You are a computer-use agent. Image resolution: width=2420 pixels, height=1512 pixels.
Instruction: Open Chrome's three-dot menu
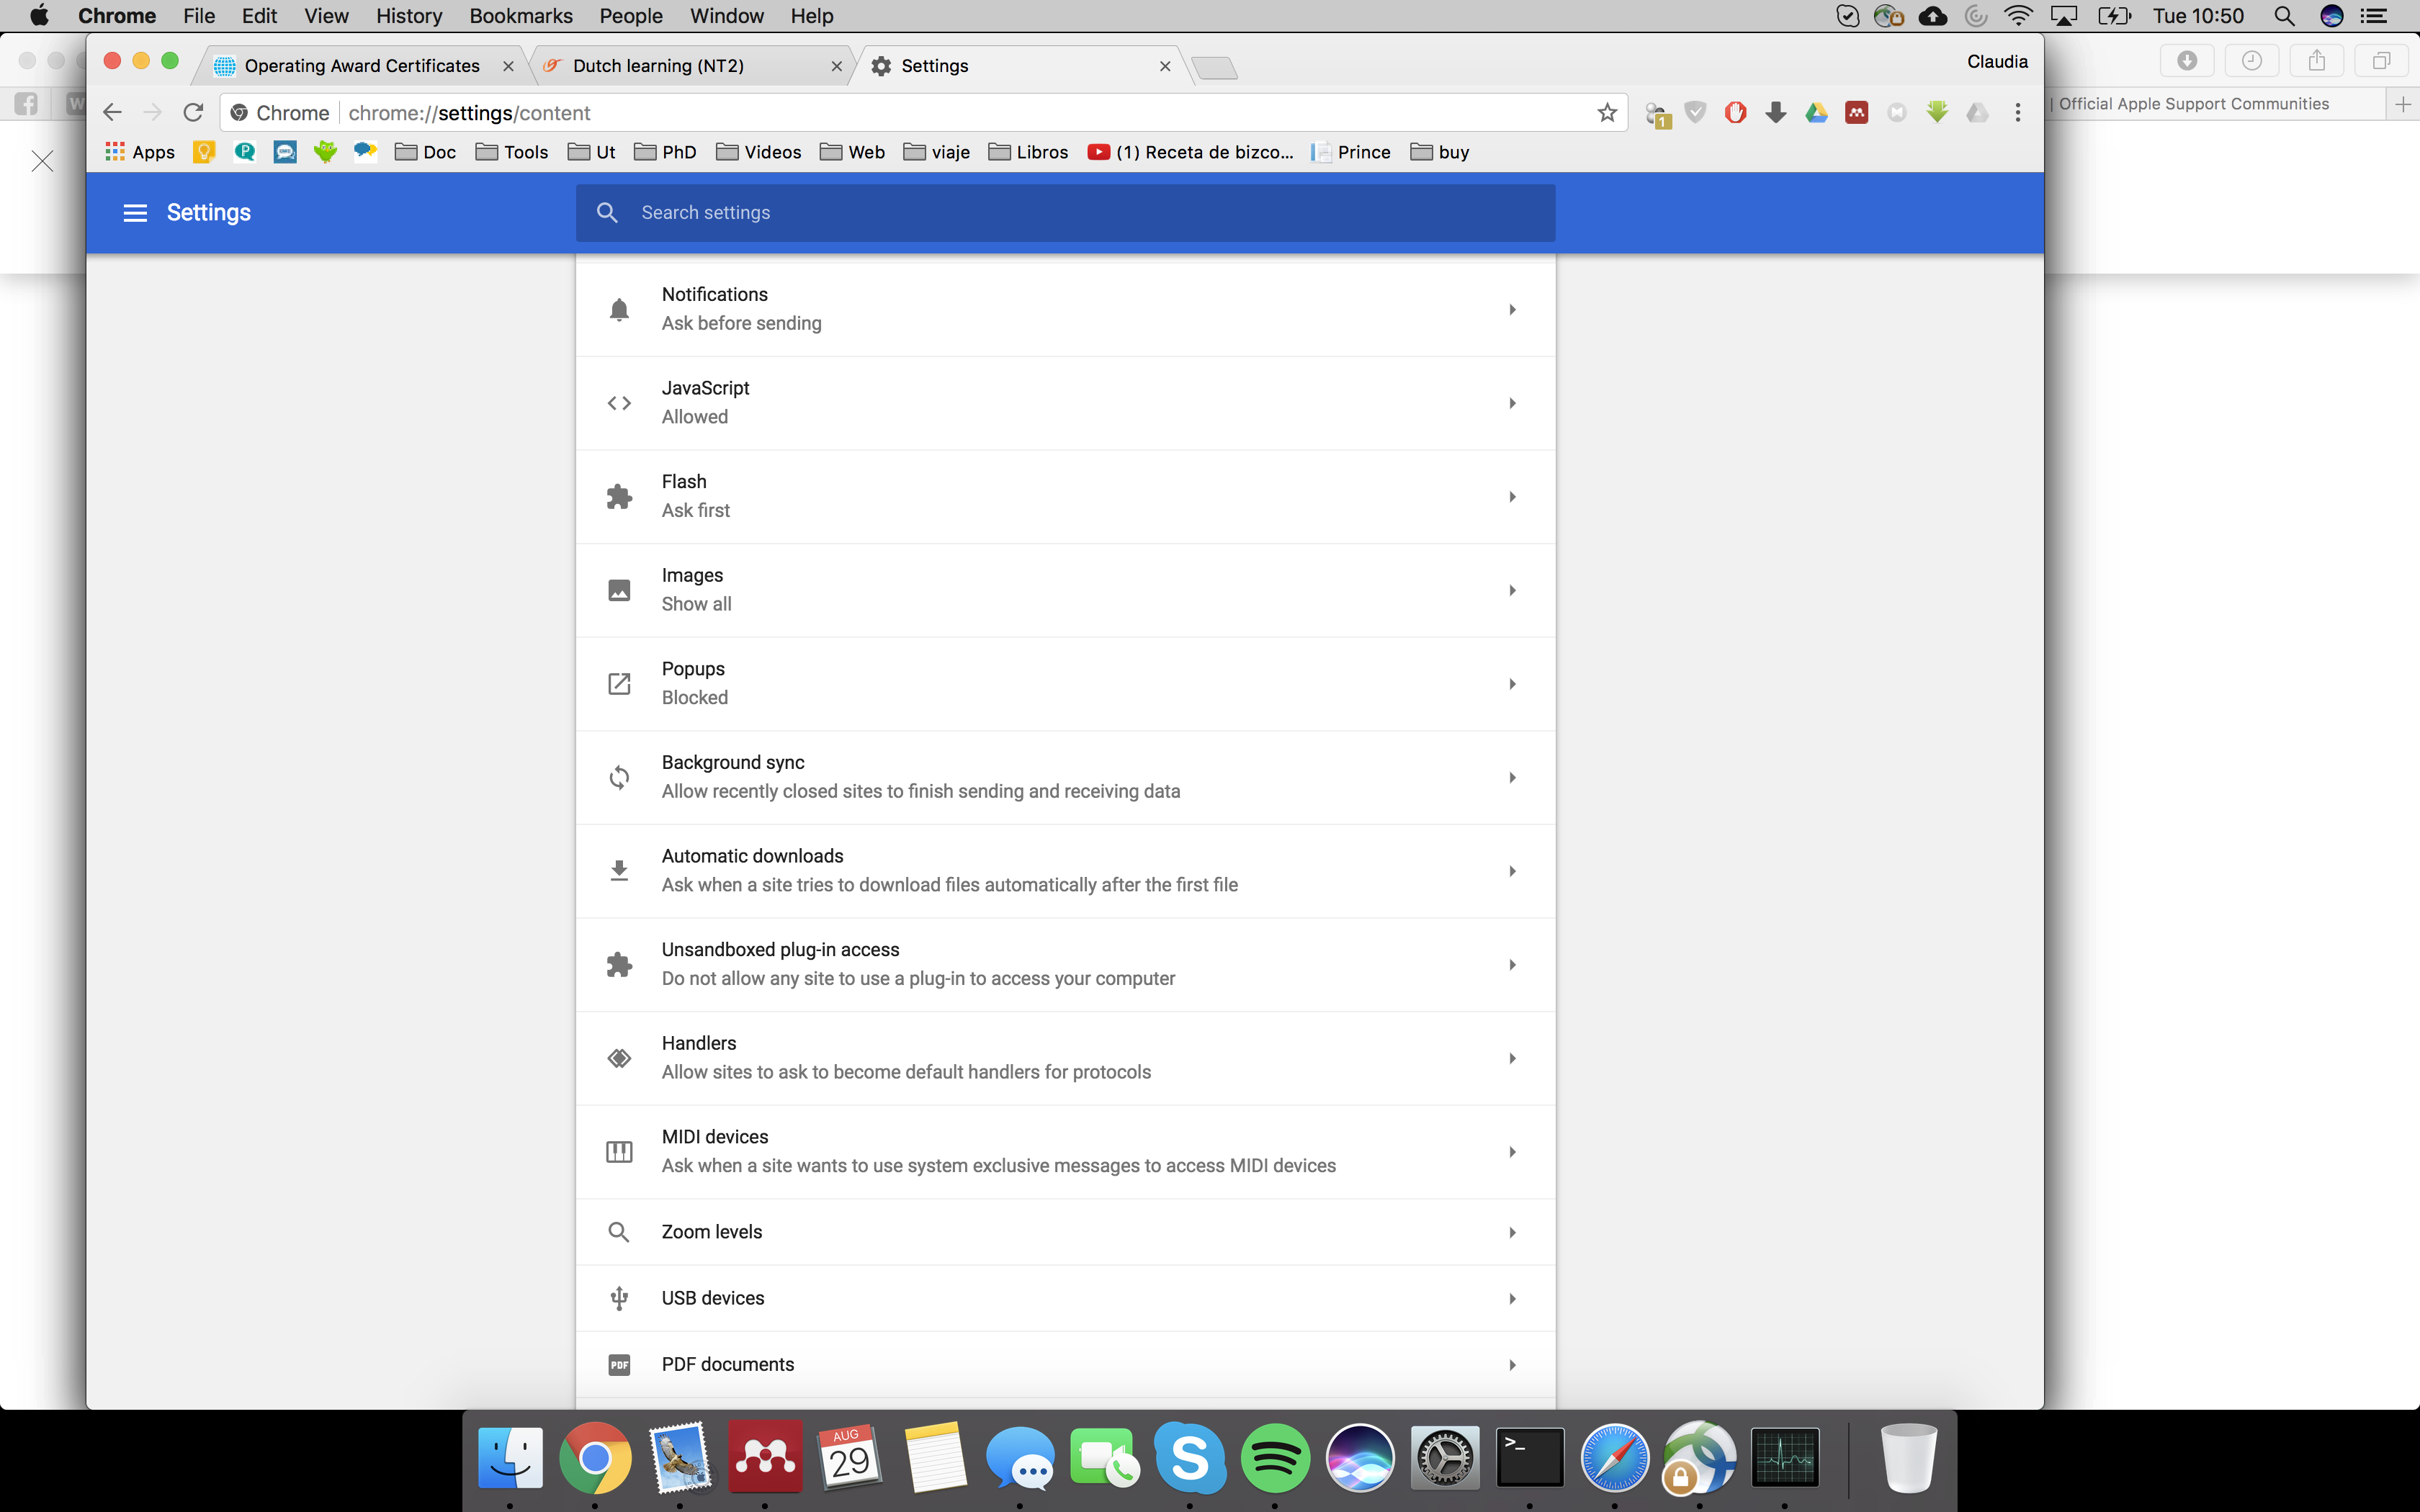tap(2018, 113)
